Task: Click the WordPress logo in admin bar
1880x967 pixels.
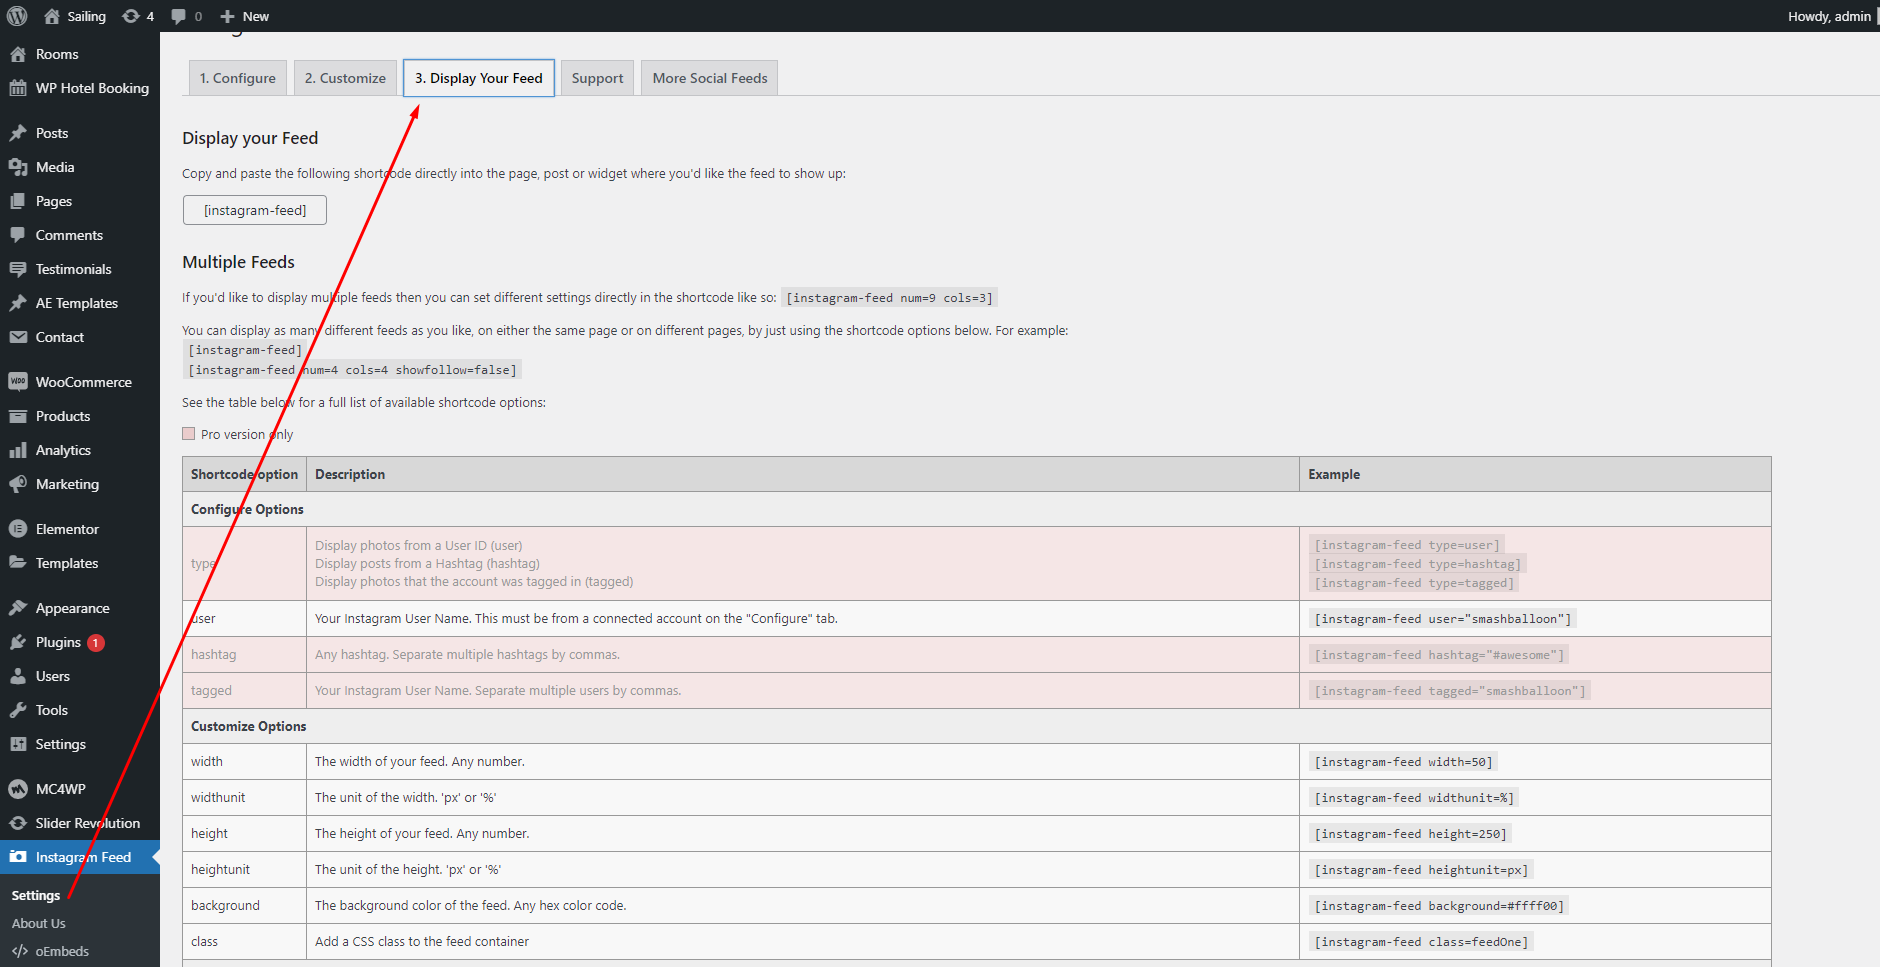Action: [x=16, y=15]
